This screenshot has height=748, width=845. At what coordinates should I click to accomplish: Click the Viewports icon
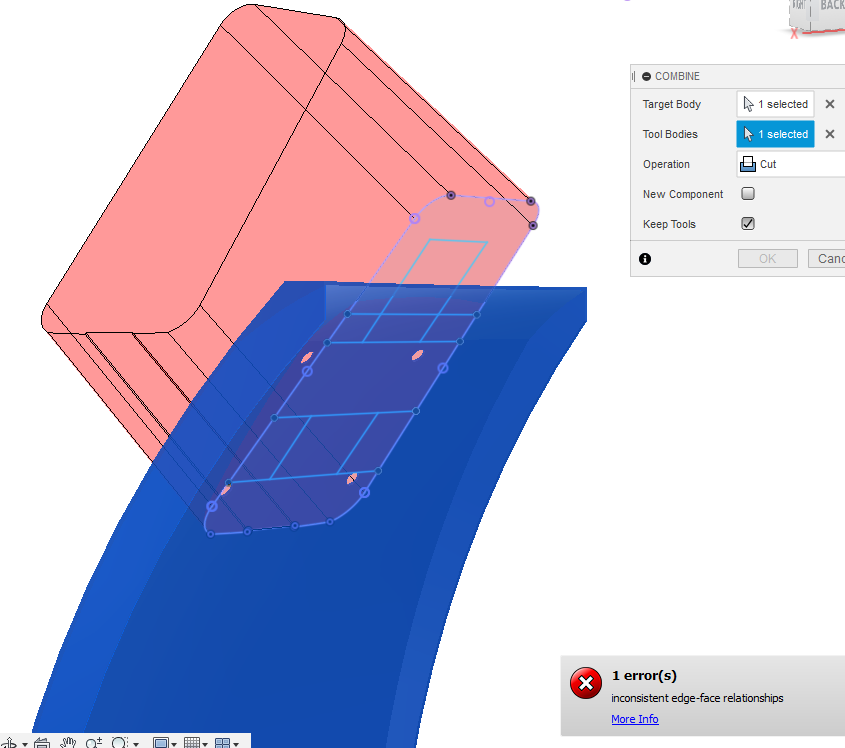222,741
